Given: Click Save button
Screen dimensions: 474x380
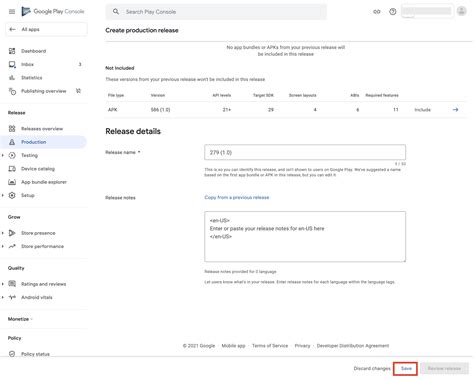Looking at the screenshot, I should (x=406, y=368).
